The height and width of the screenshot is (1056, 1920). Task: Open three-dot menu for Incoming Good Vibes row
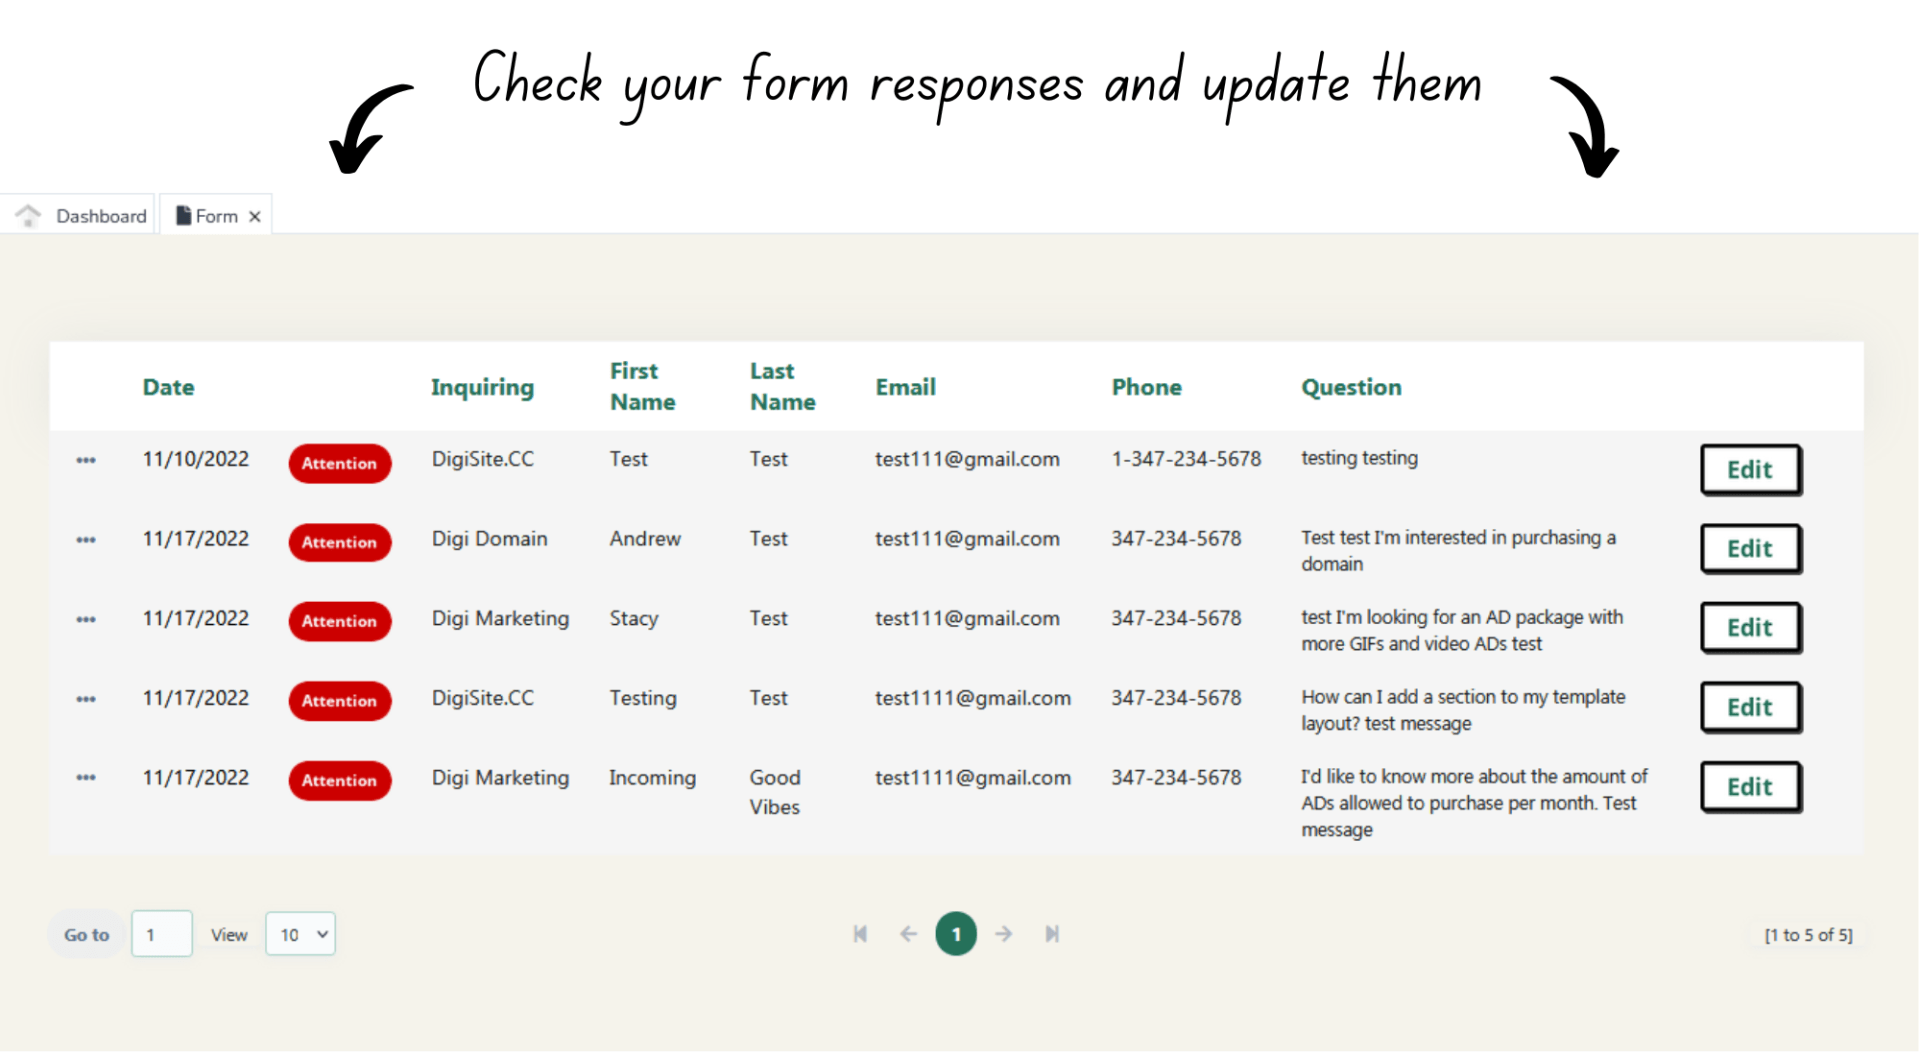coord(86,778)
